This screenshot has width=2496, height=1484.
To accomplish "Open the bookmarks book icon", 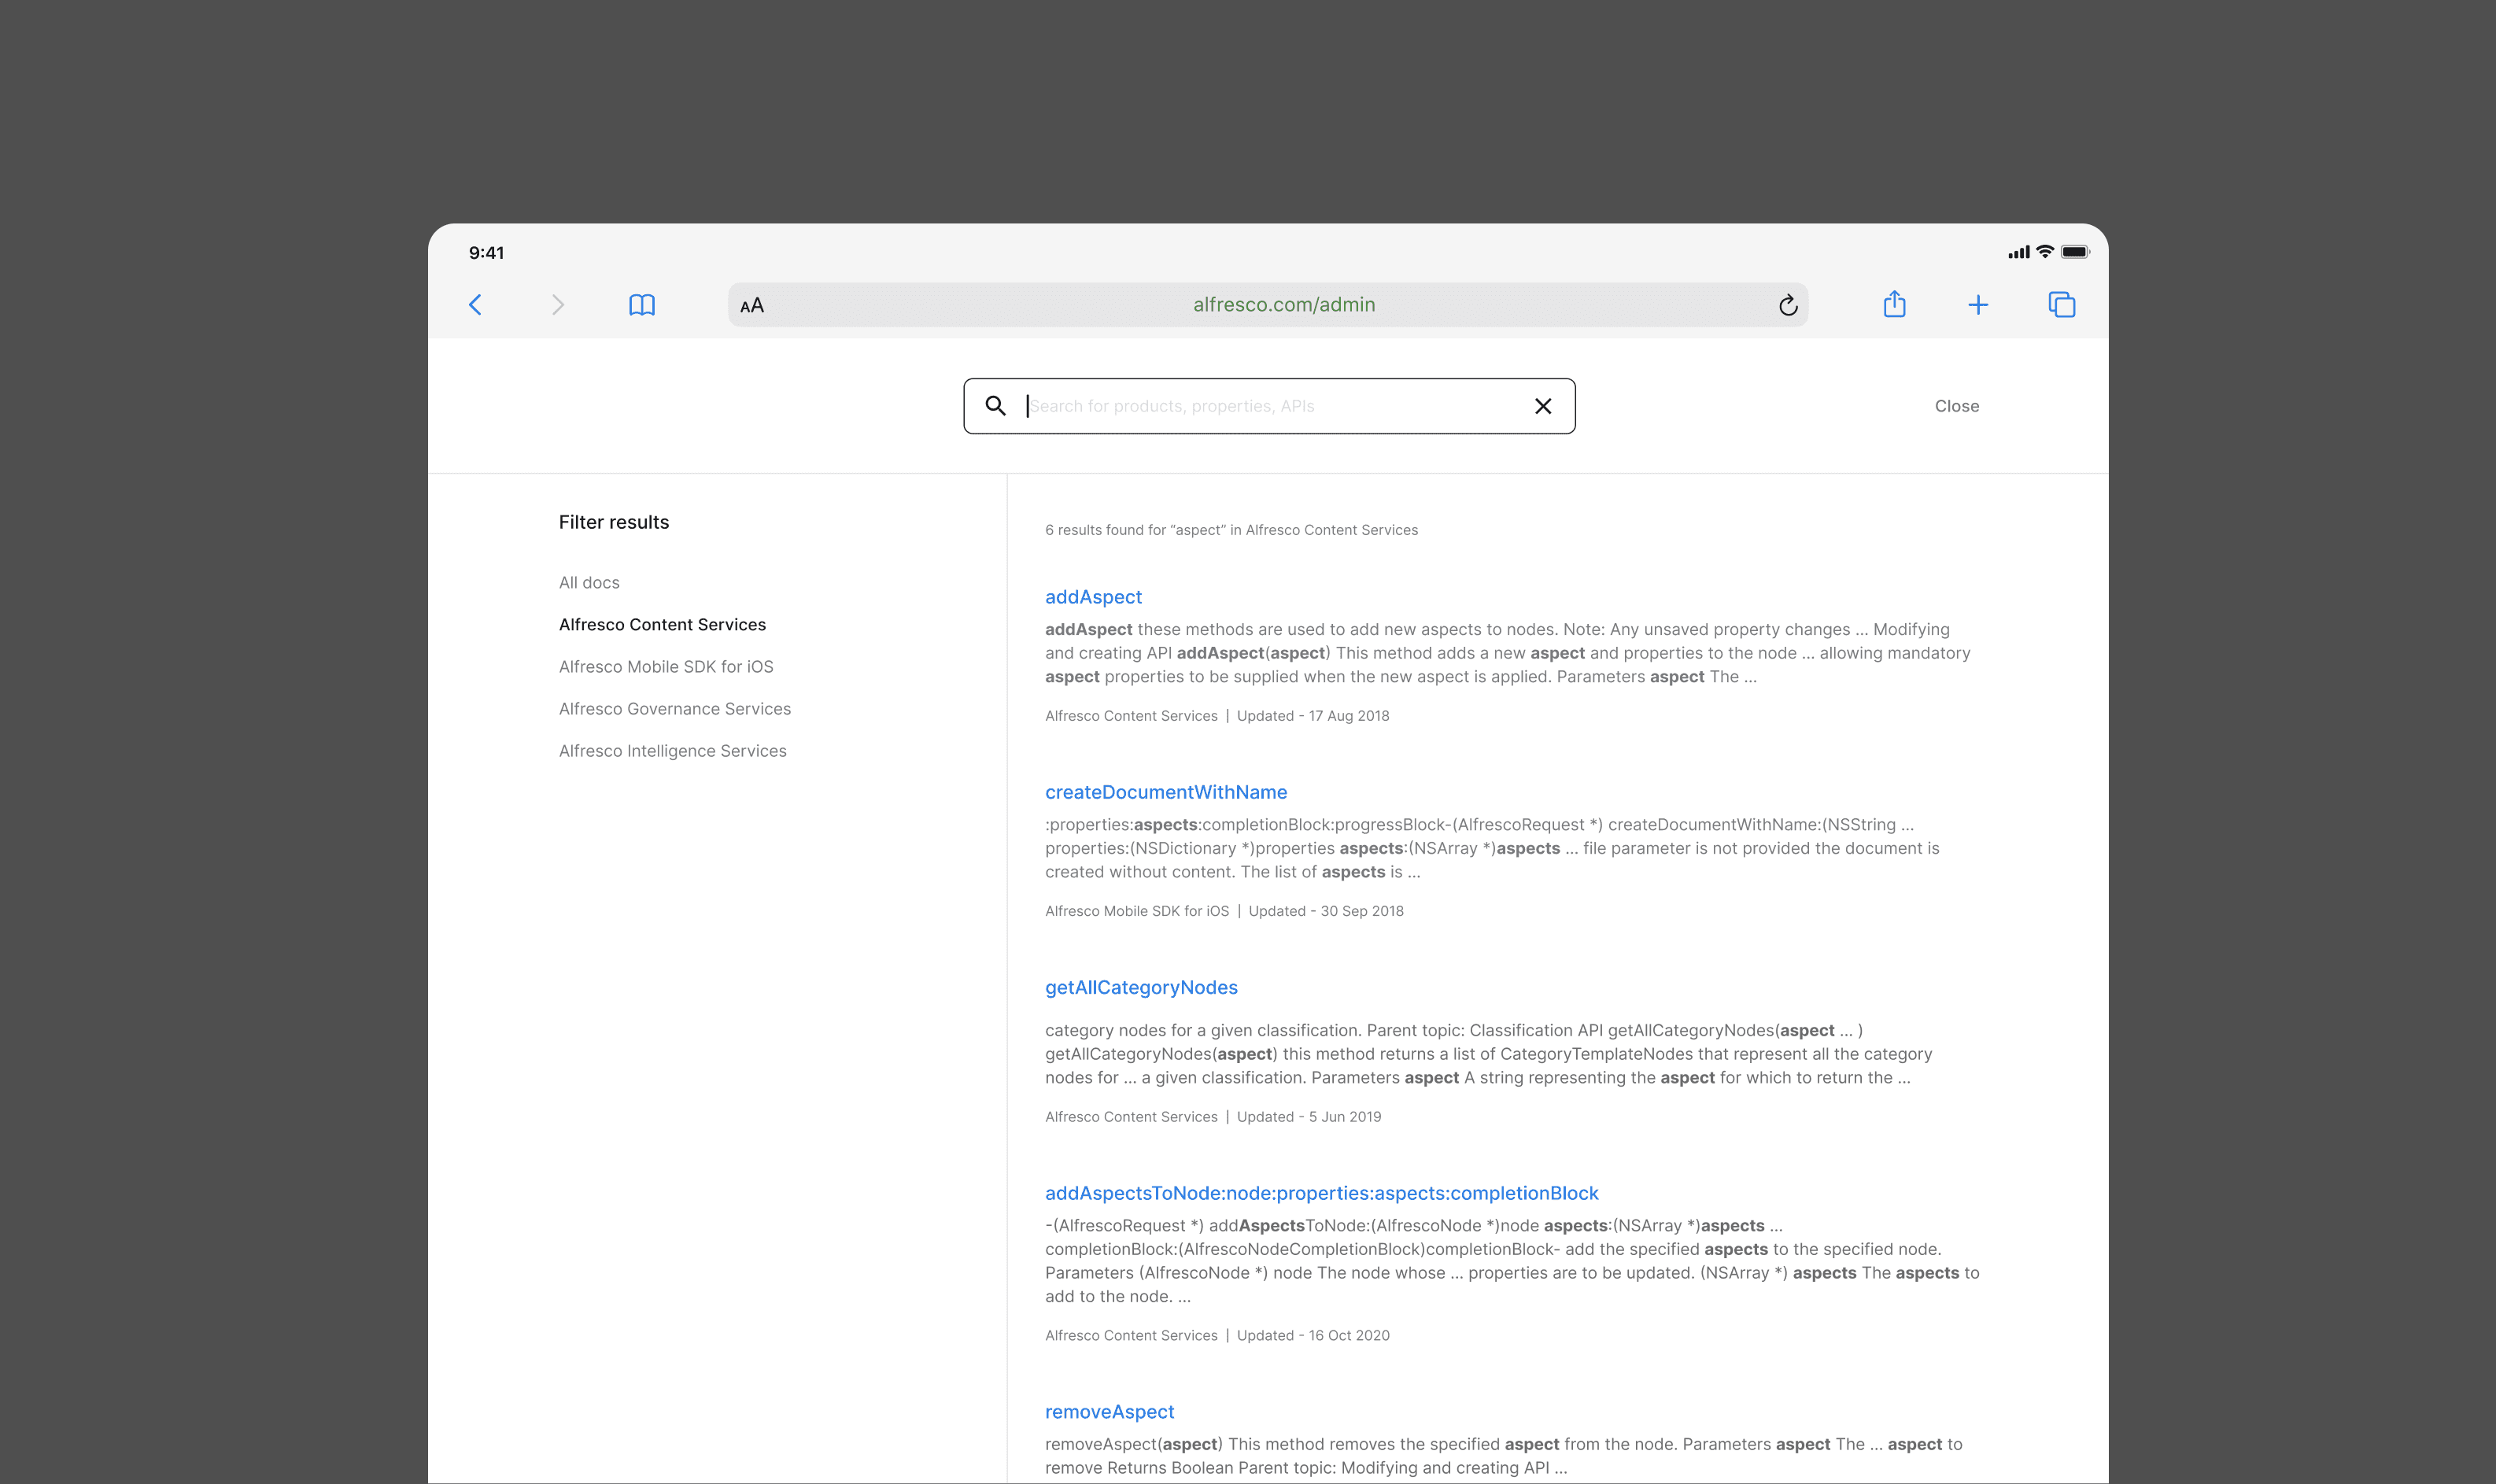I will [x=642, y=305].
